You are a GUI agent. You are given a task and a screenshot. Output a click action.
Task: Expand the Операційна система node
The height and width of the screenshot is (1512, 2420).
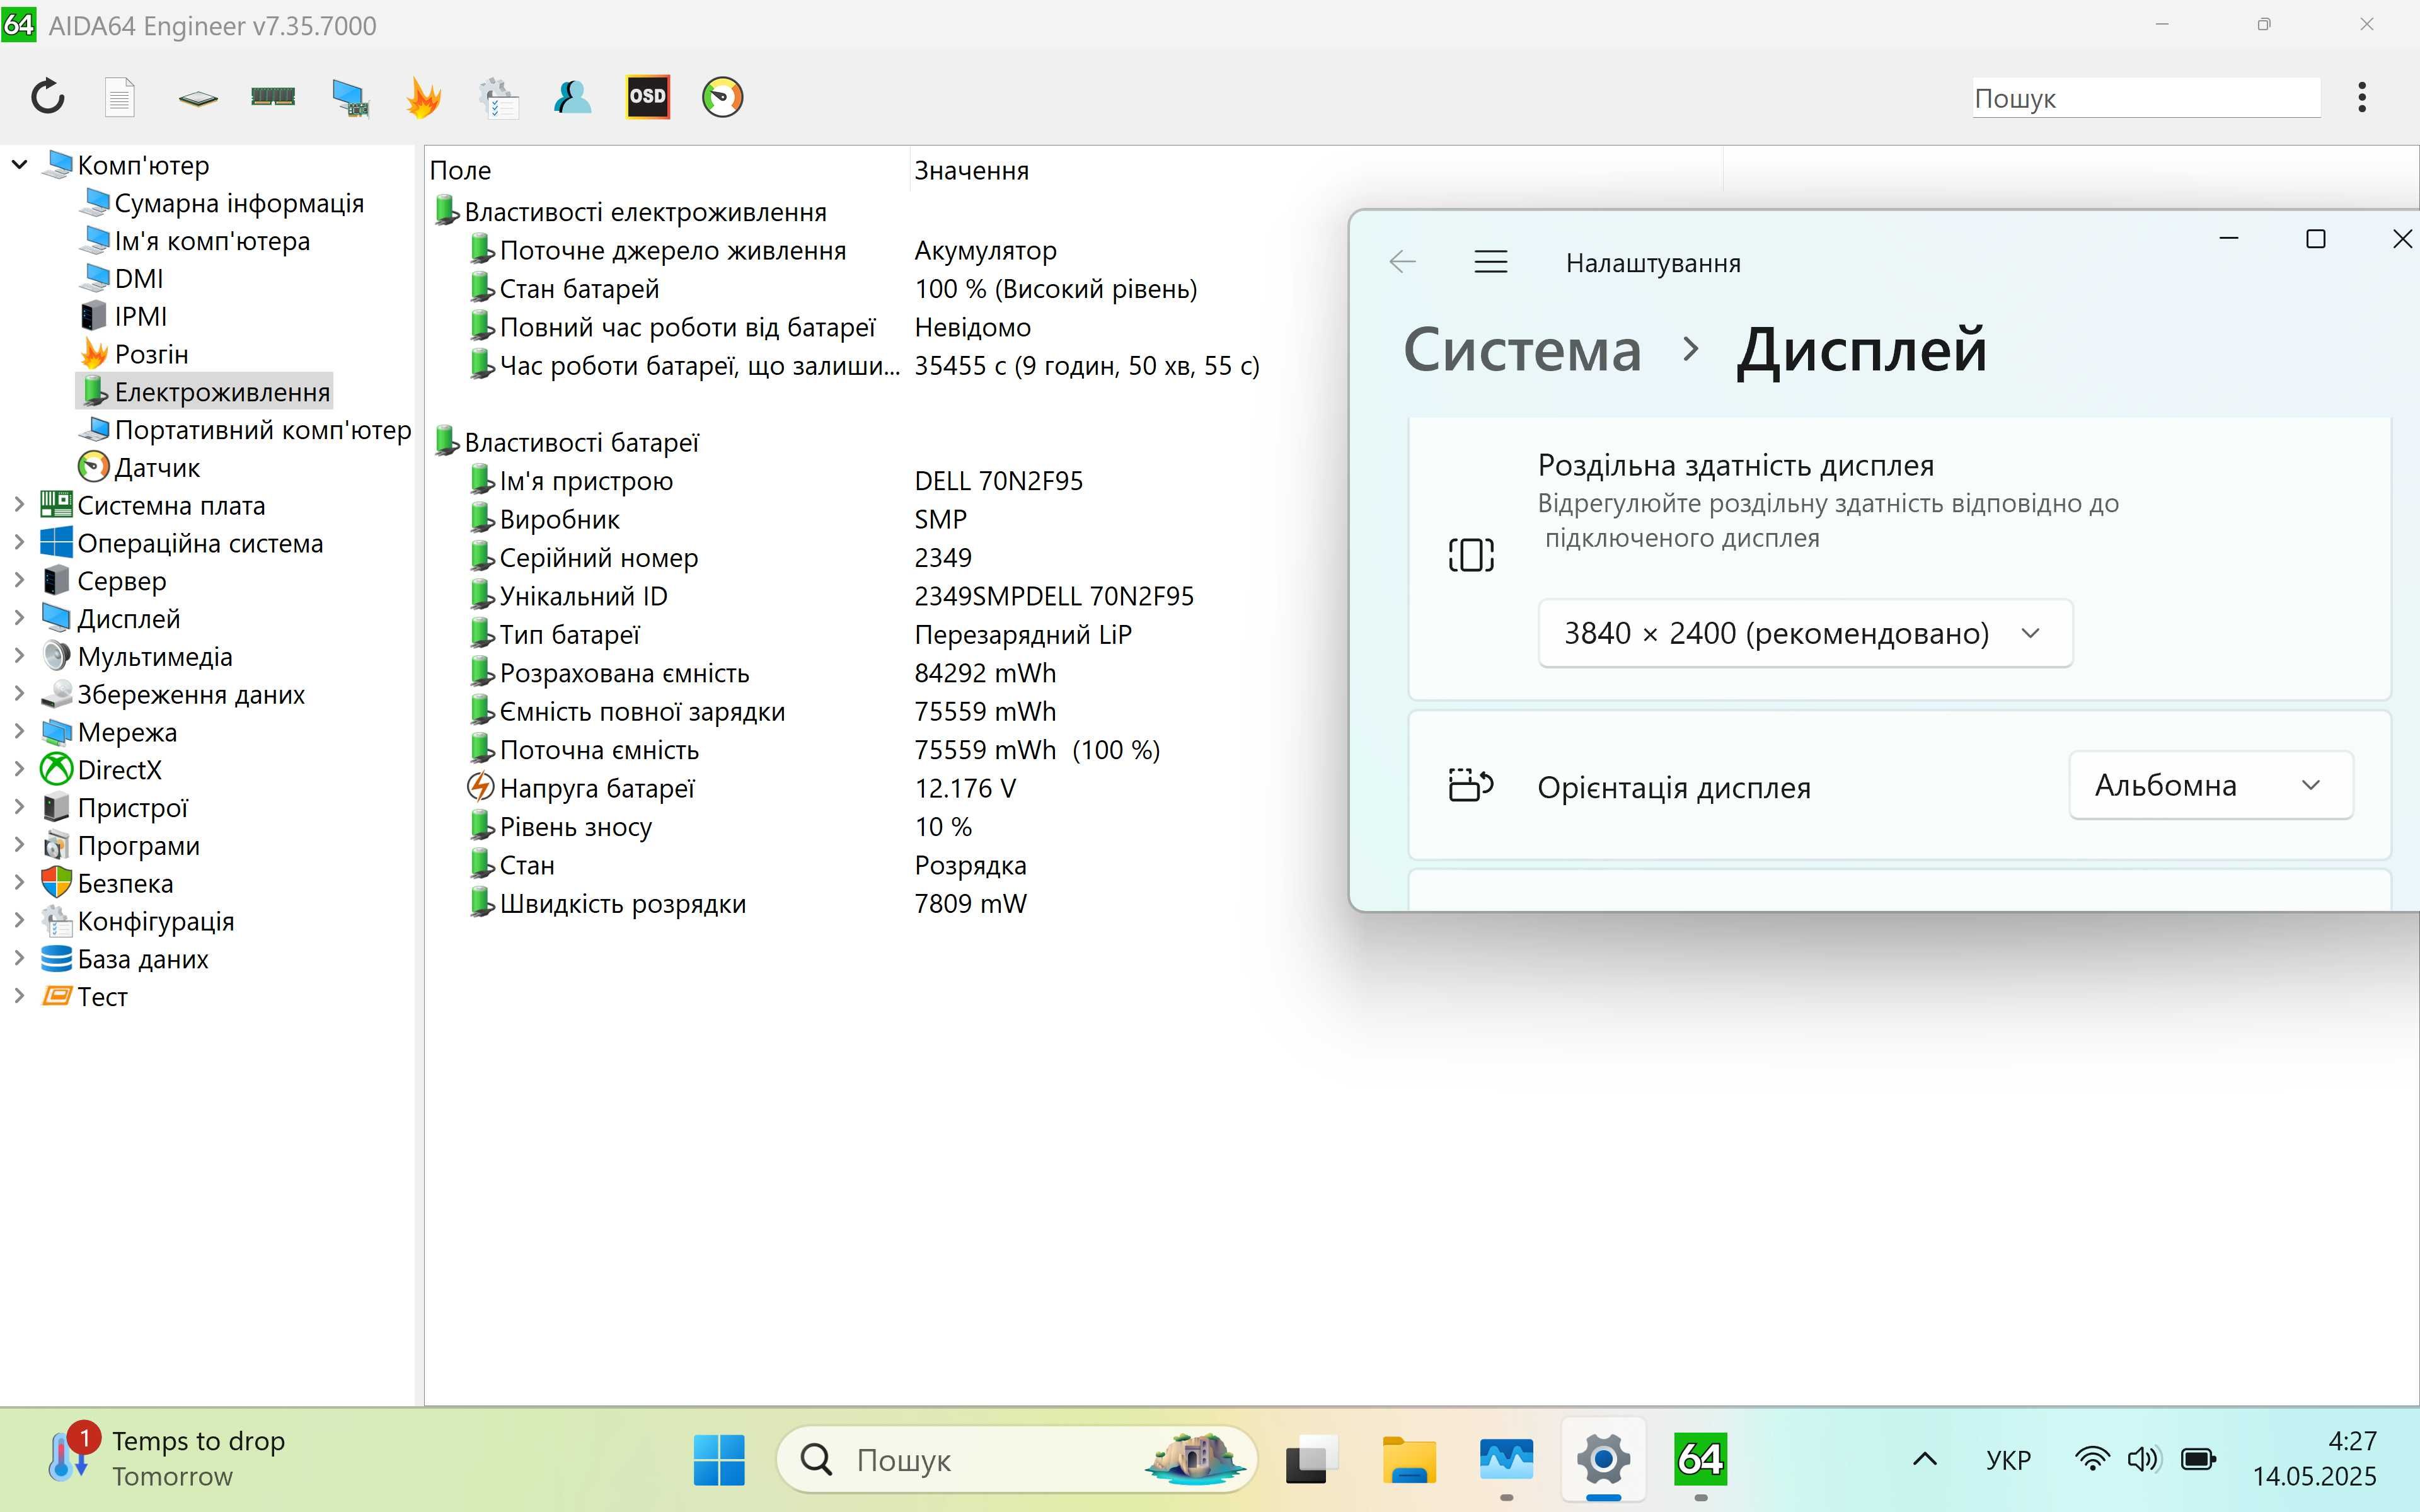(x=19, y=543)
